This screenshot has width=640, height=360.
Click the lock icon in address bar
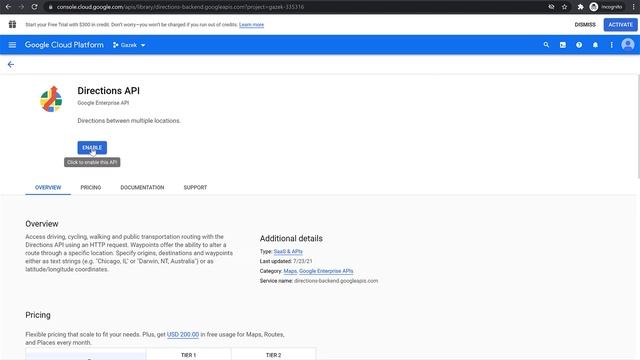click(50, 7)
